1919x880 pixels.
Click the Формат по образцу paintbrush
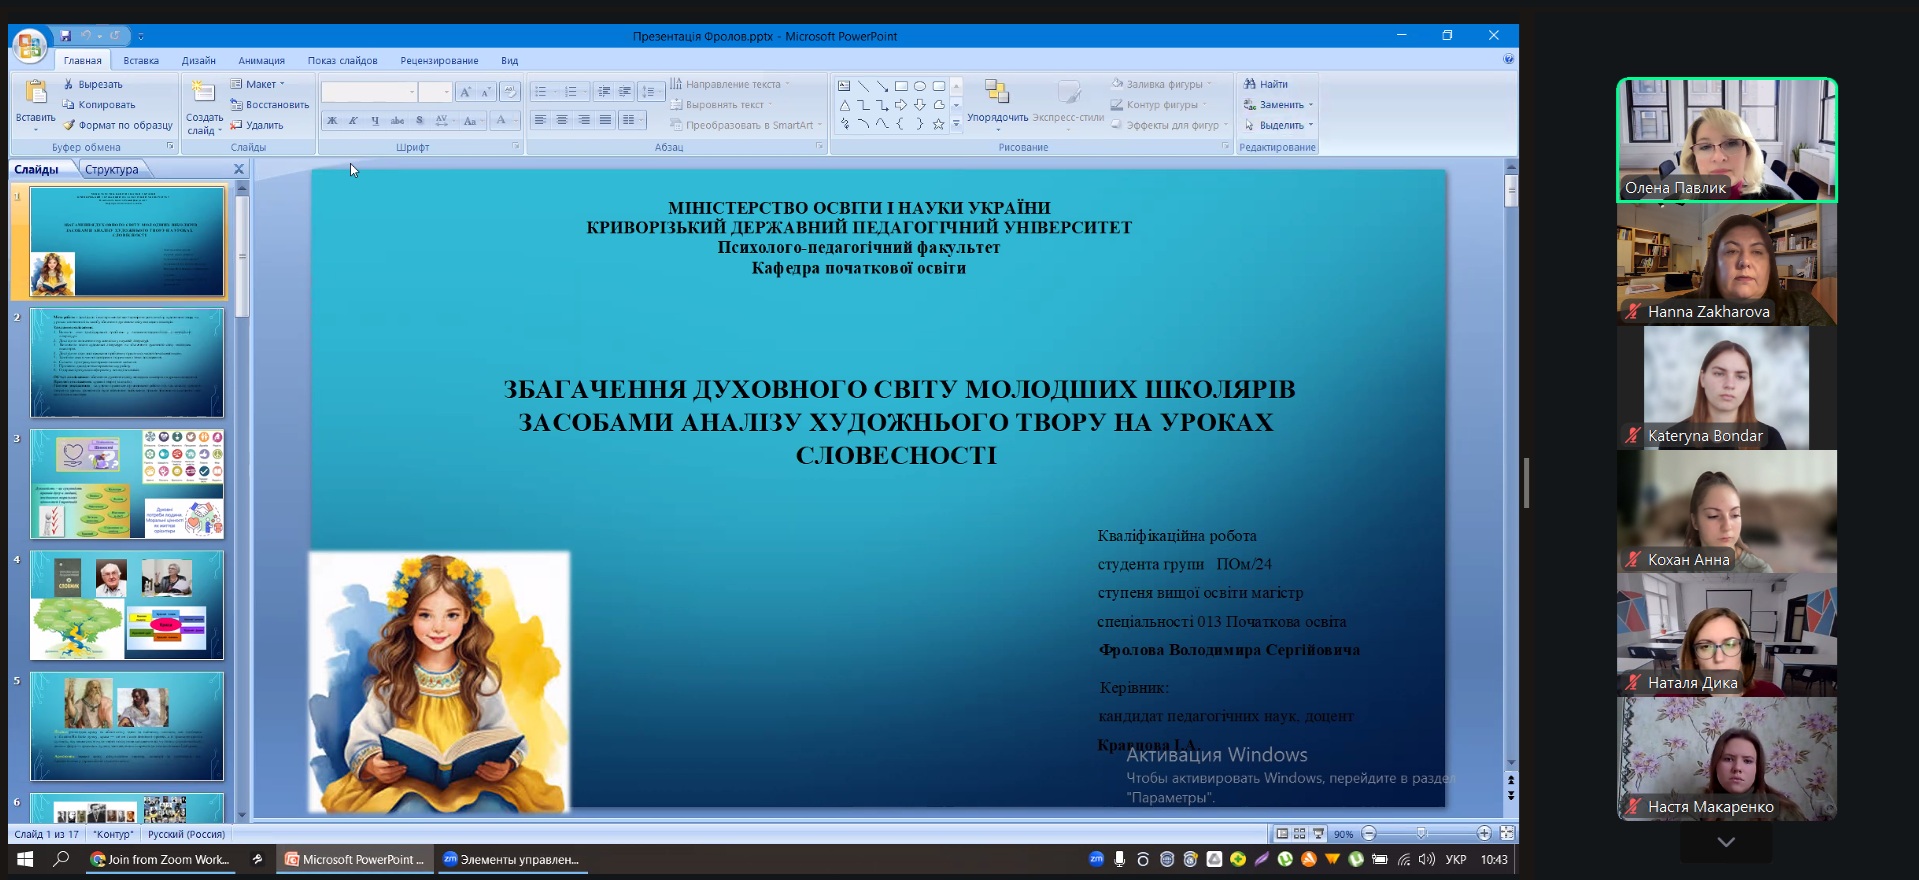pyautogui.click(x=69, y=126)
